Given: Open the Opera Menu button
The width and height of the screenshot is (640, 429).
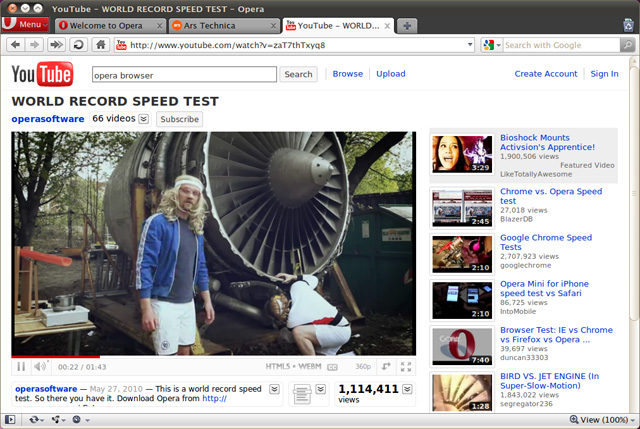Looking at the screenshot, I should pos(25,24).
